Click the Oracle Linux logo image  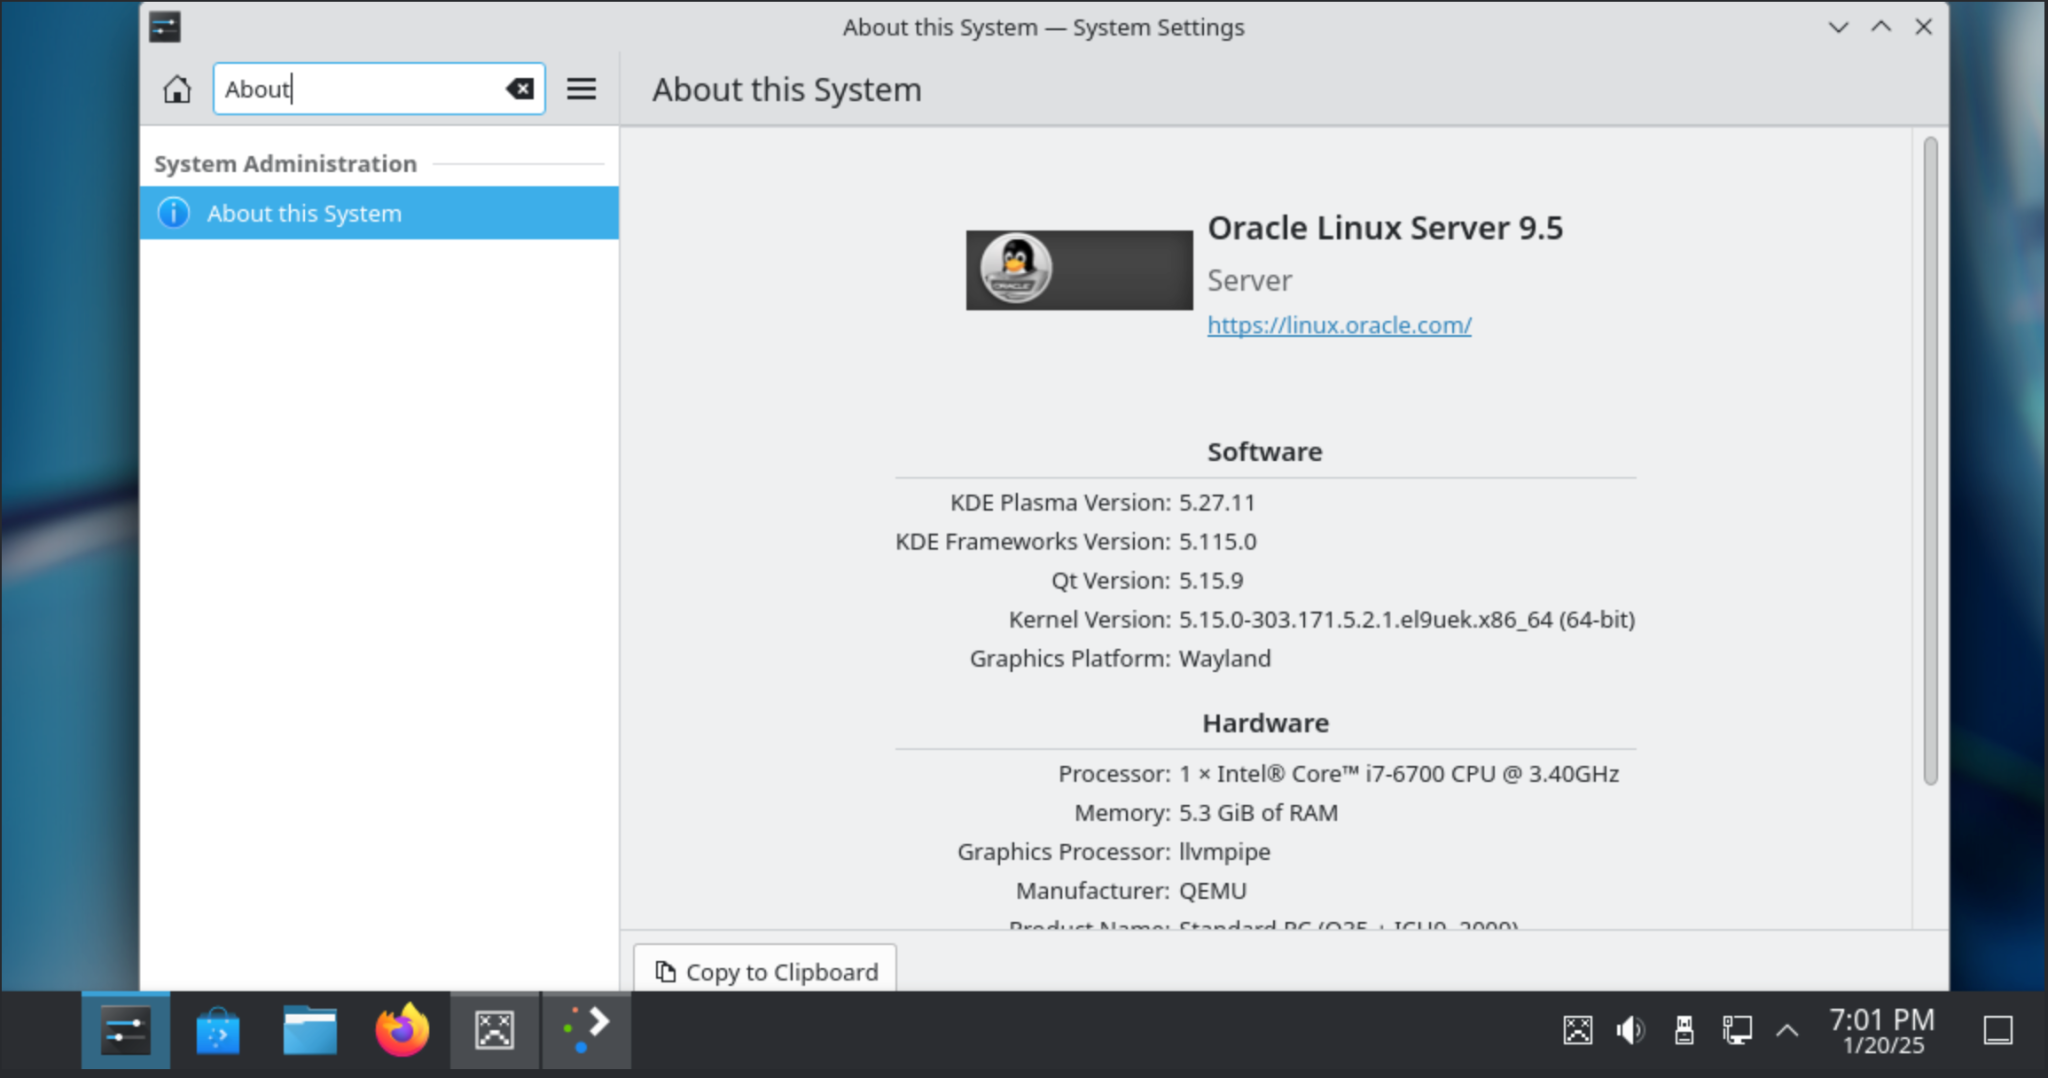[x=1078, y=270]
